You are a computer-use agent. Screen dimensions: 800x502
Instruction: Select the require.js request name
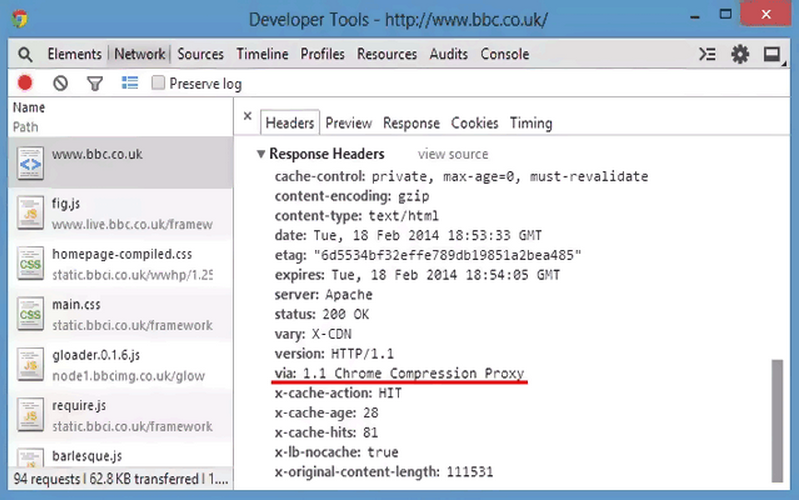(79, 406)
